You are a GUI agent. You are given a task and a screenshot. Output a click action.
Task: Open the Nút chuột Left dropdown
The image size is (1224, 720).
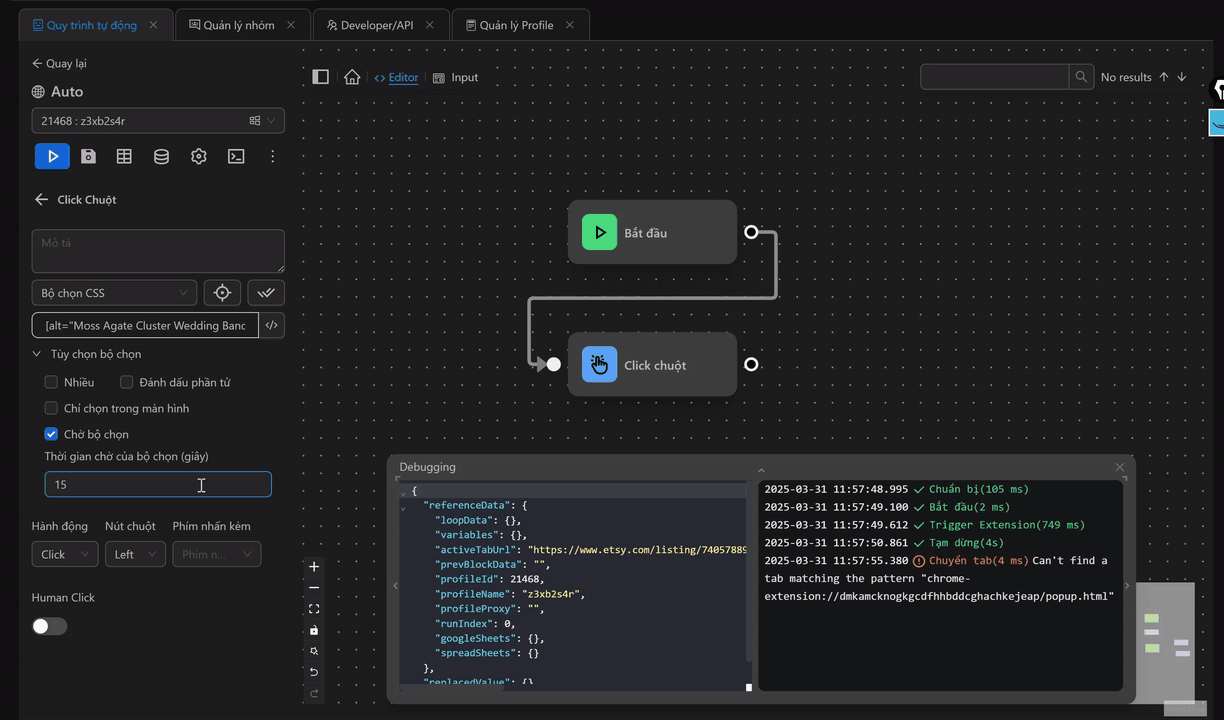click(x=135, y=554)
